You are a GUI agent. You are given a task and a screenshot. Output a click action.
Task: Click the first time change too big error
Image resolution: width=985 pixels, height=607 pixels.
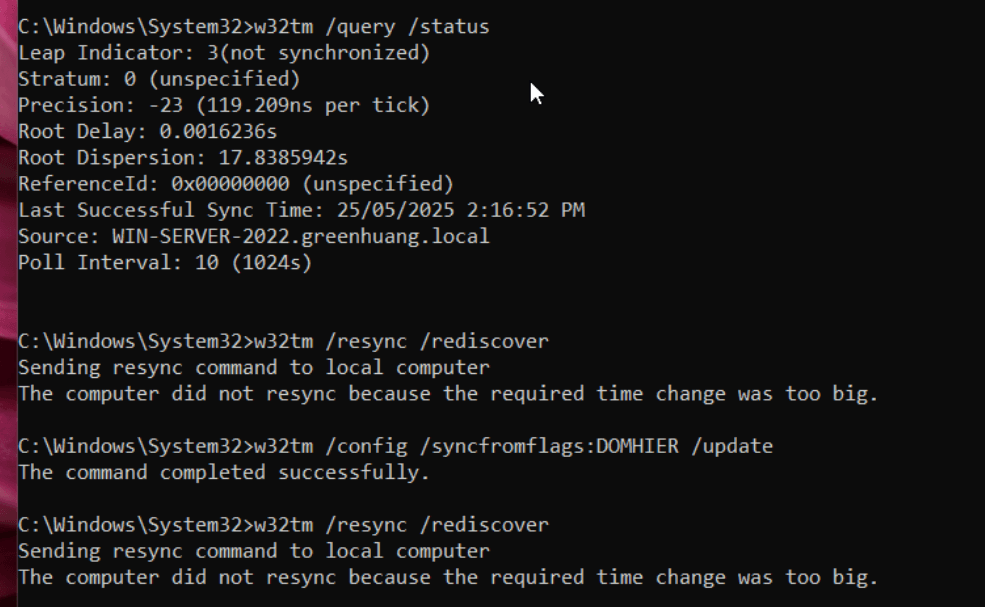[x=448, y=394]
